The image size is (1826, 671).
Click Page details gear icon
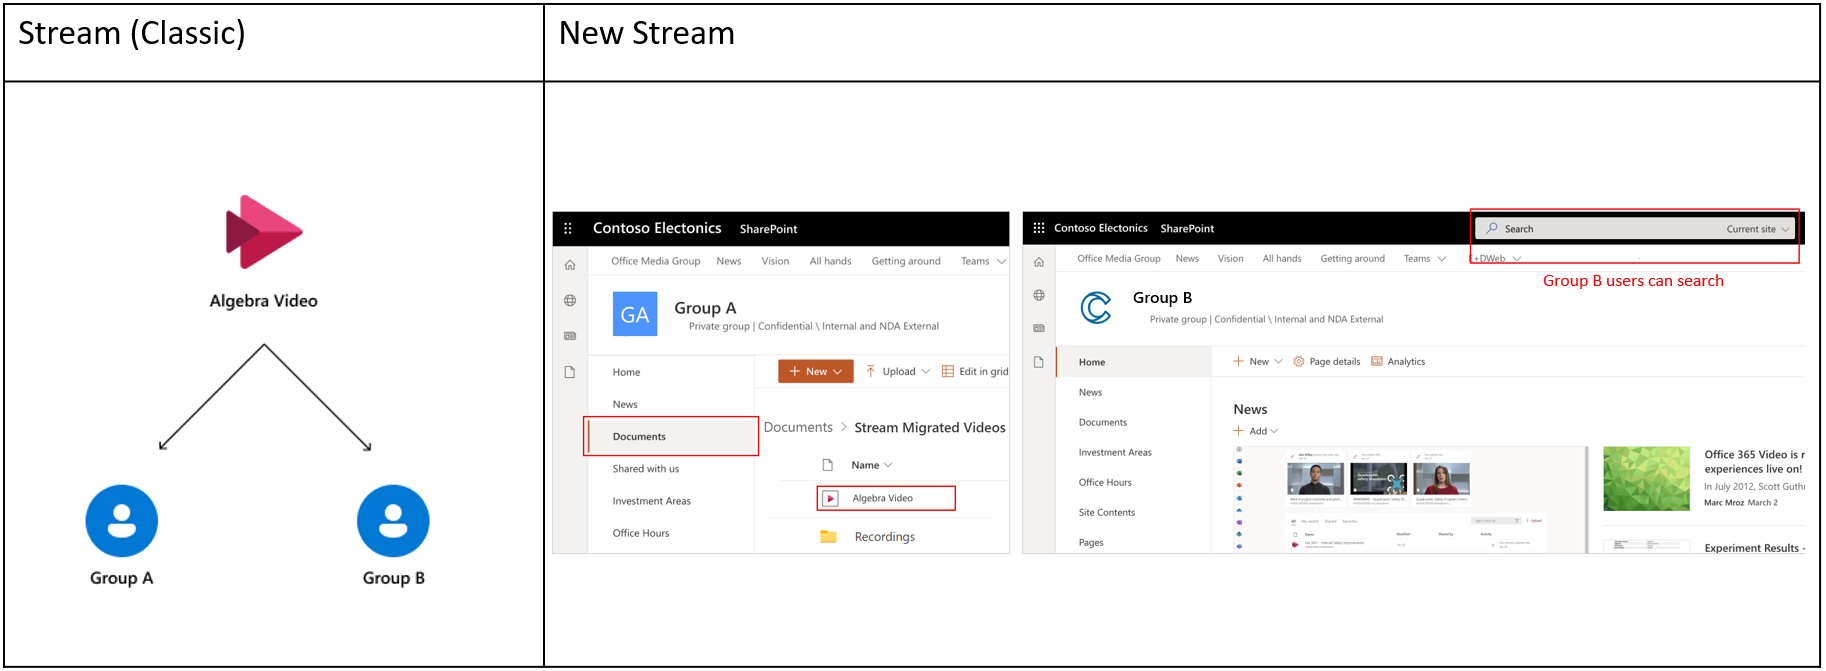[1299, 361]
